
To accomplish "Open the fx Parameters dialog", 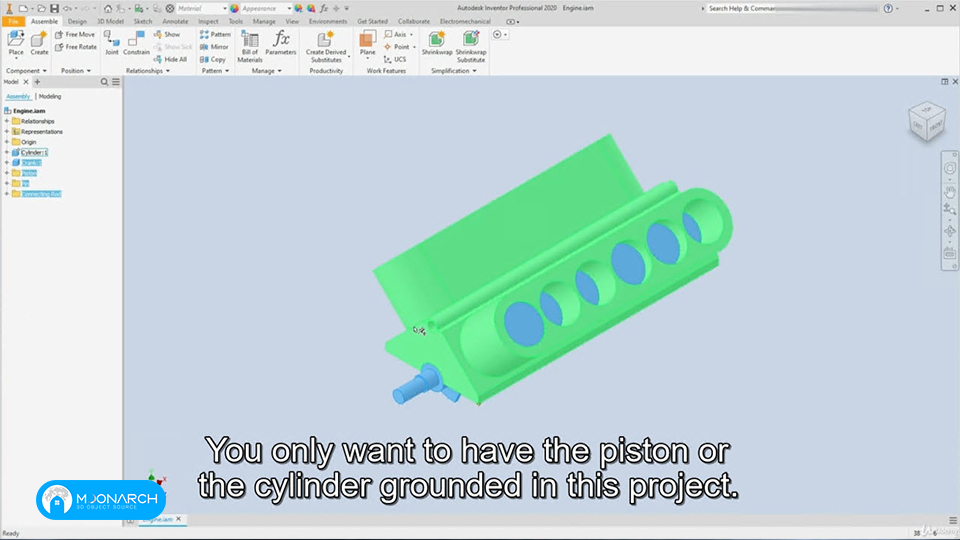I will (281, 43).
